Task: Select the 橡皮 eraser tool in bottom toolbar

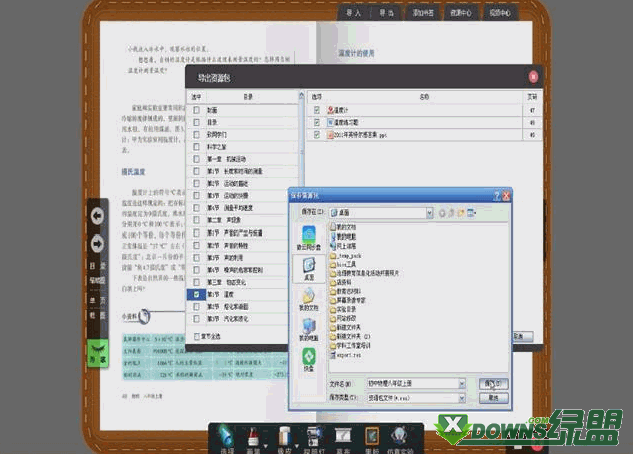Action: (284, 440)
